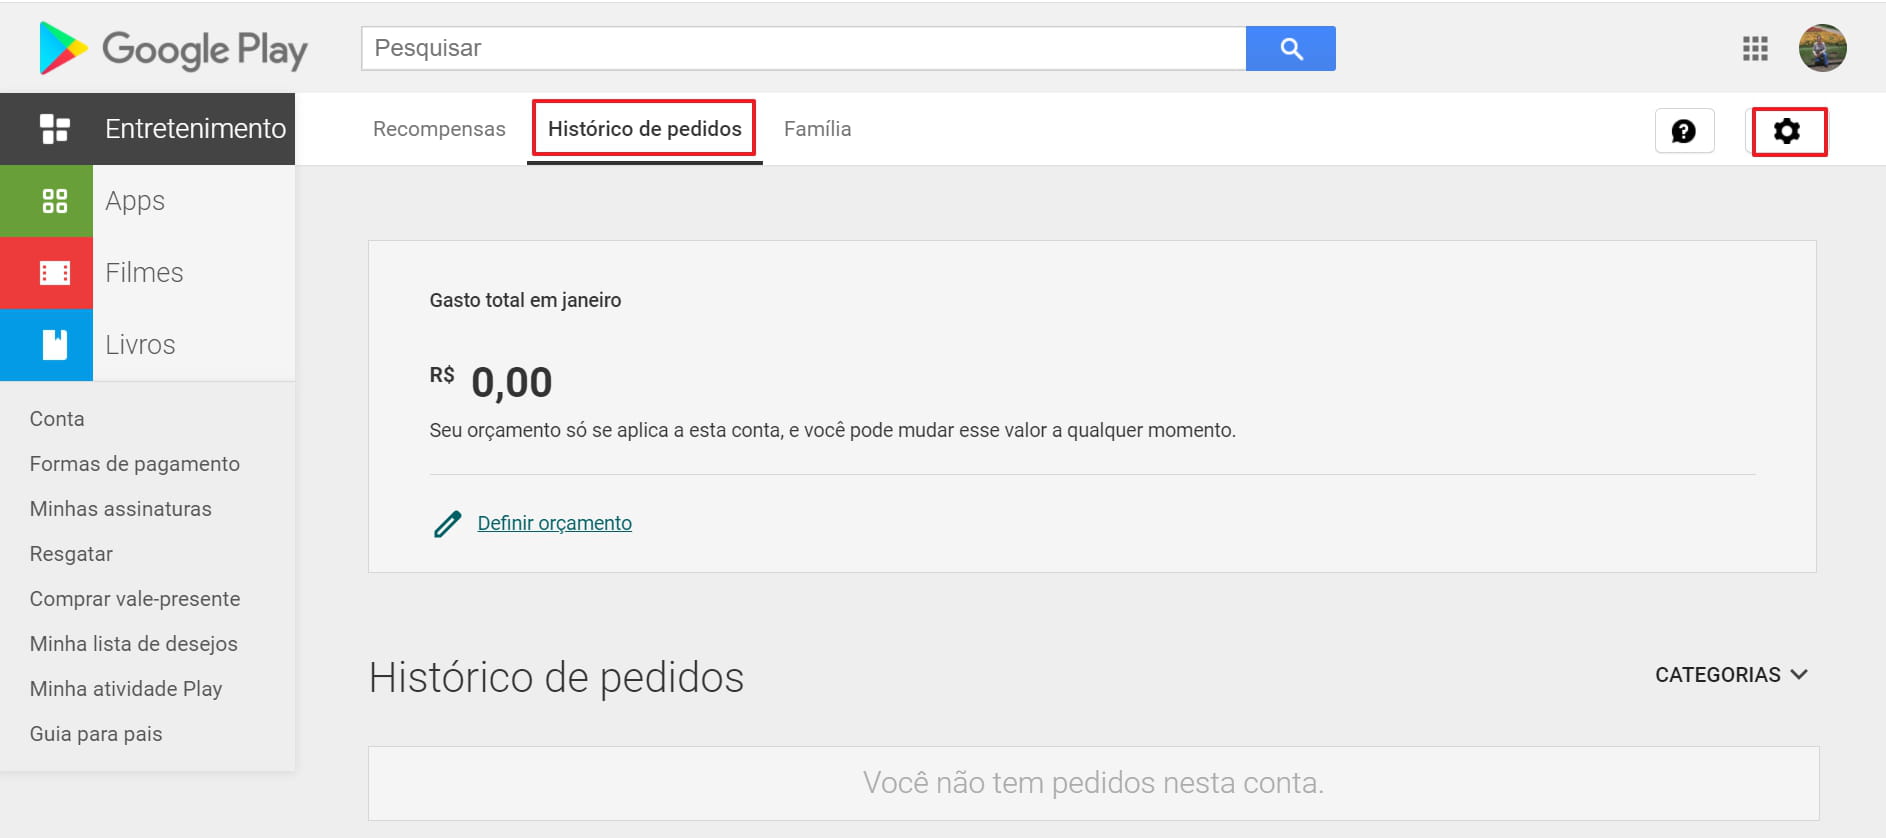This screenshot has height=838, width=1886.
Task: Click the Google Play logo
Action: [173, 48]
